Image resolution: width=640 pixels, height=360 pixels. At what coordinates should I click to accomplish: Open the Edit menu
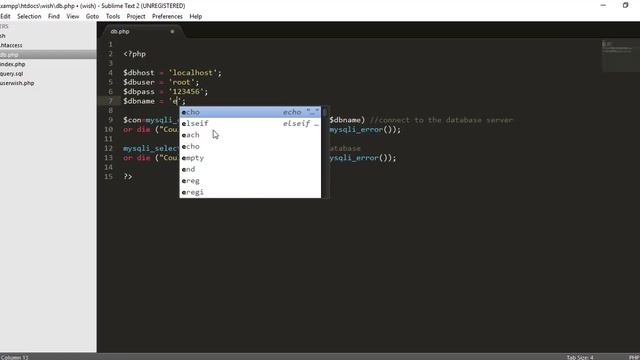(x=5, y=16)
